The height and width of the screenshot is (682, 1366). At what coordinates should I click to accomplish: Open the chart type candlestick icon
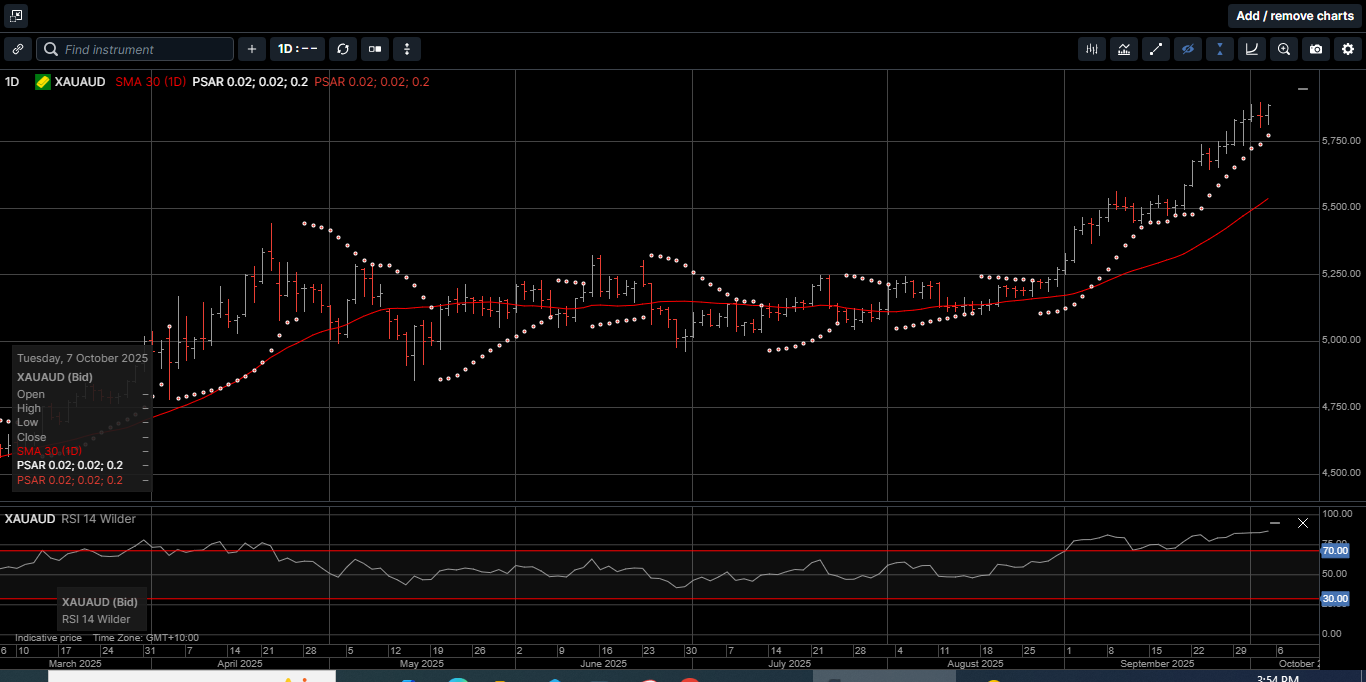coord(1092,49)
